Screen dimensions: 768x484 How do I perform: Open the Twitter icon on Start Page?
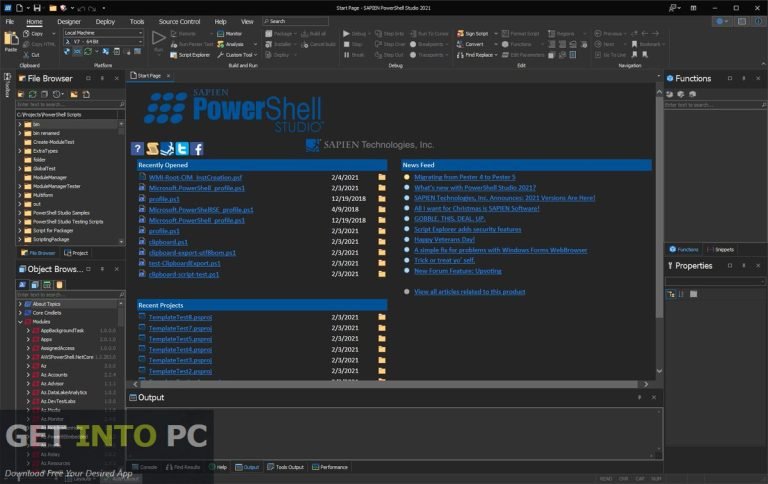(x=183, y=149)
